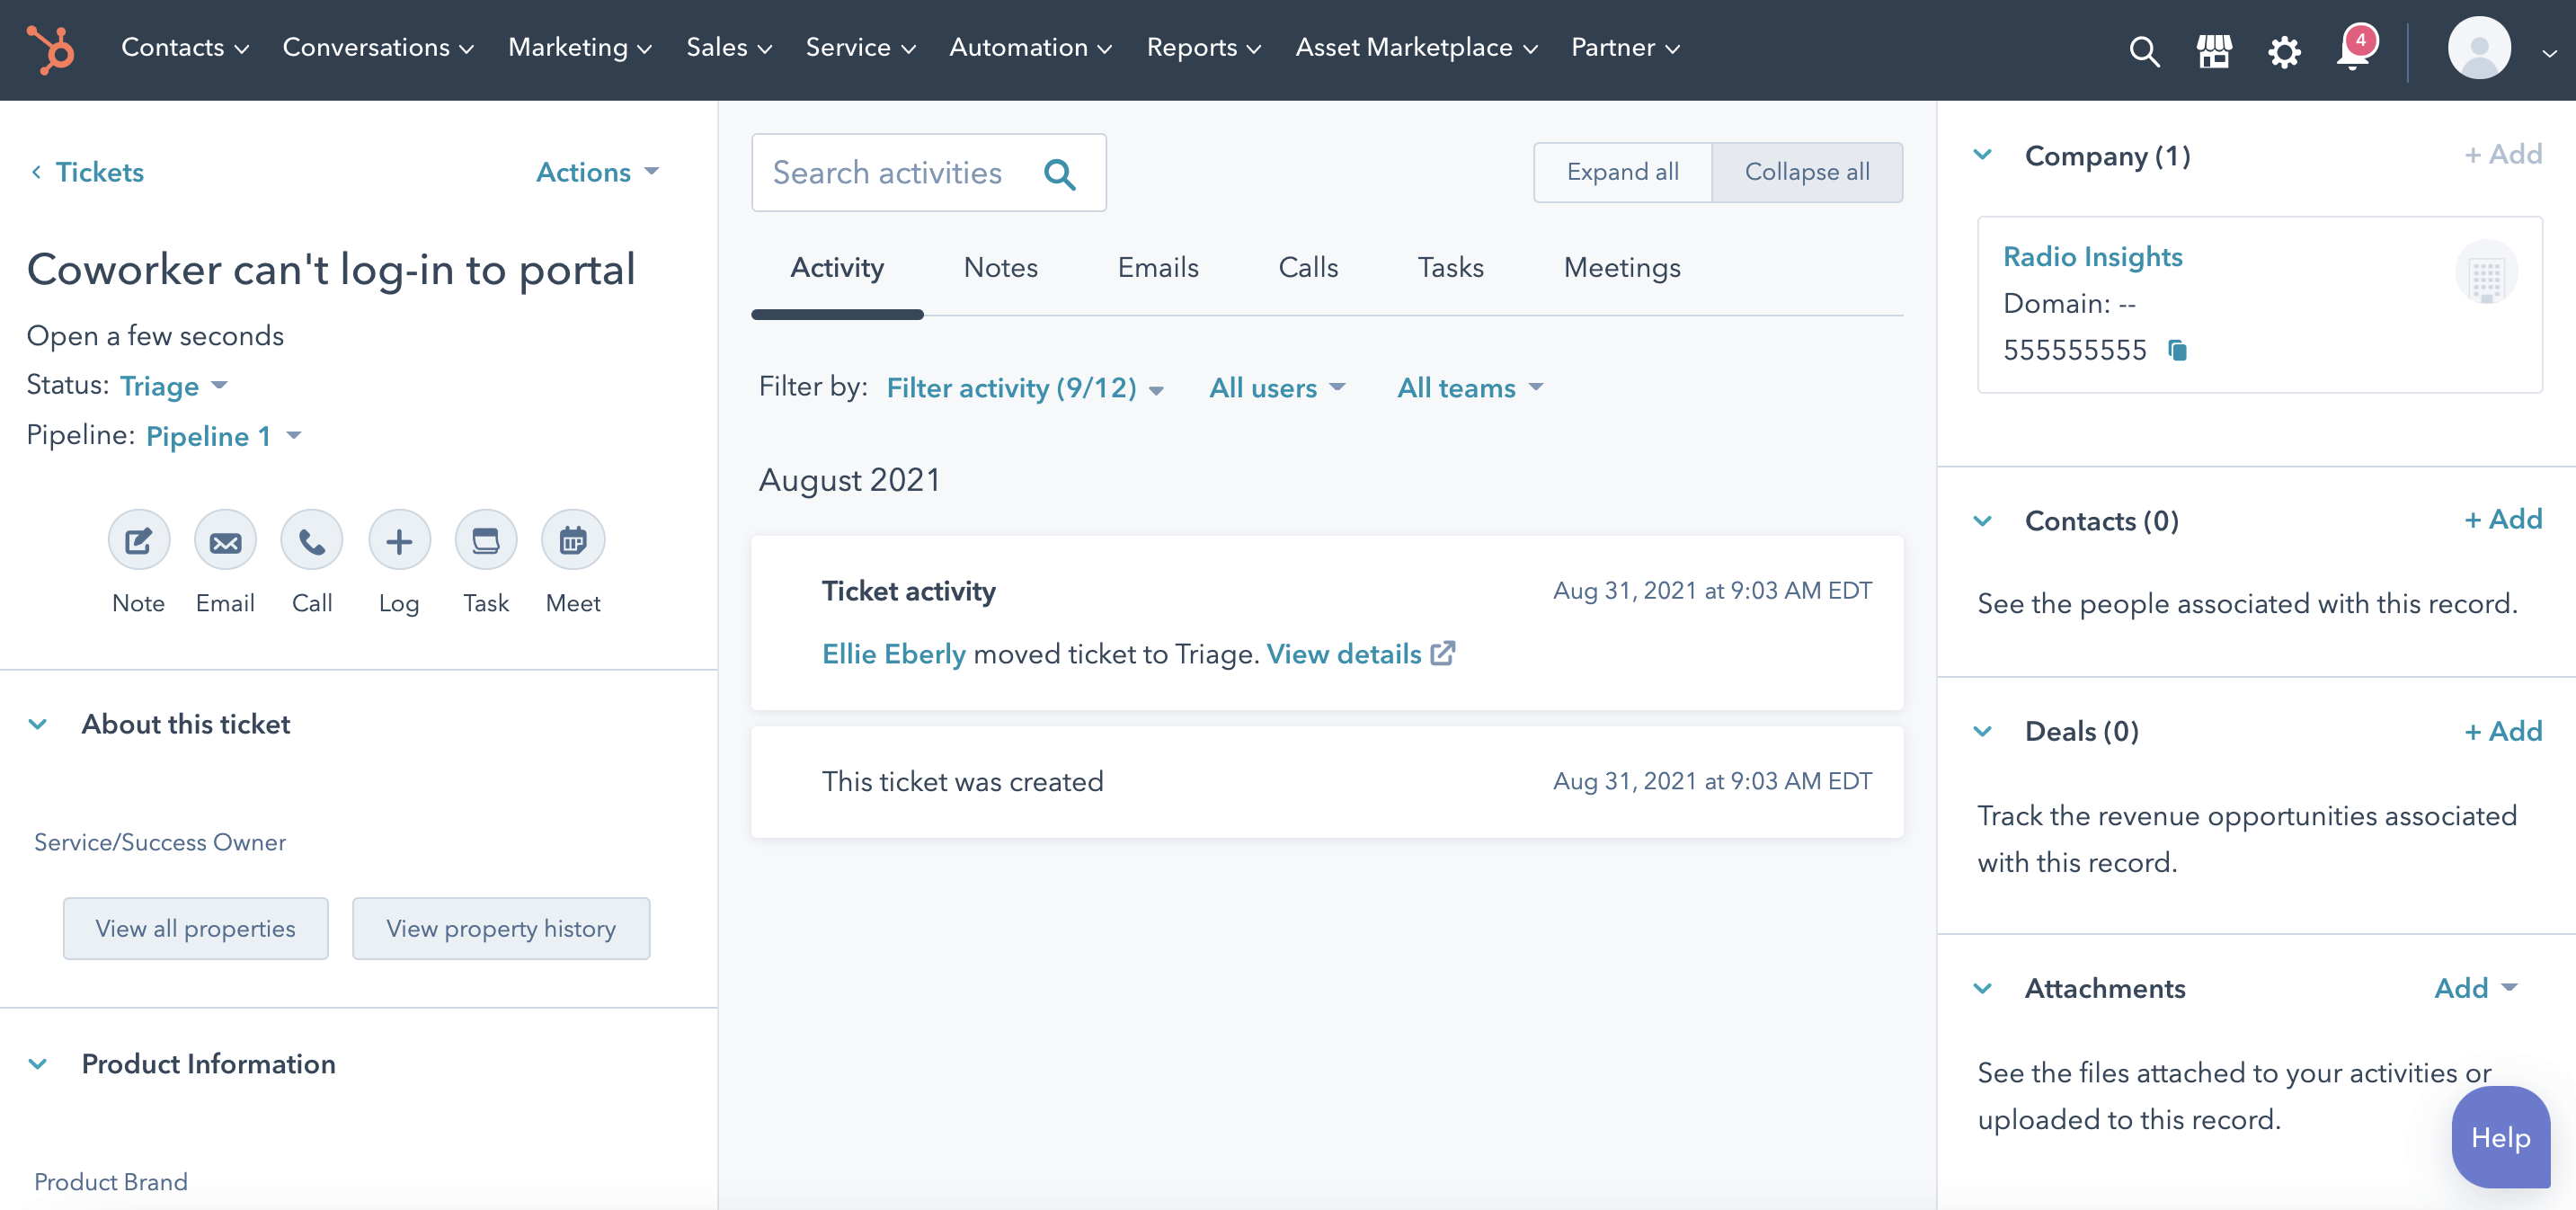The image size is (2576, 1210).
Task: Create a Task using the Task icon
Action: pos(486,540)
